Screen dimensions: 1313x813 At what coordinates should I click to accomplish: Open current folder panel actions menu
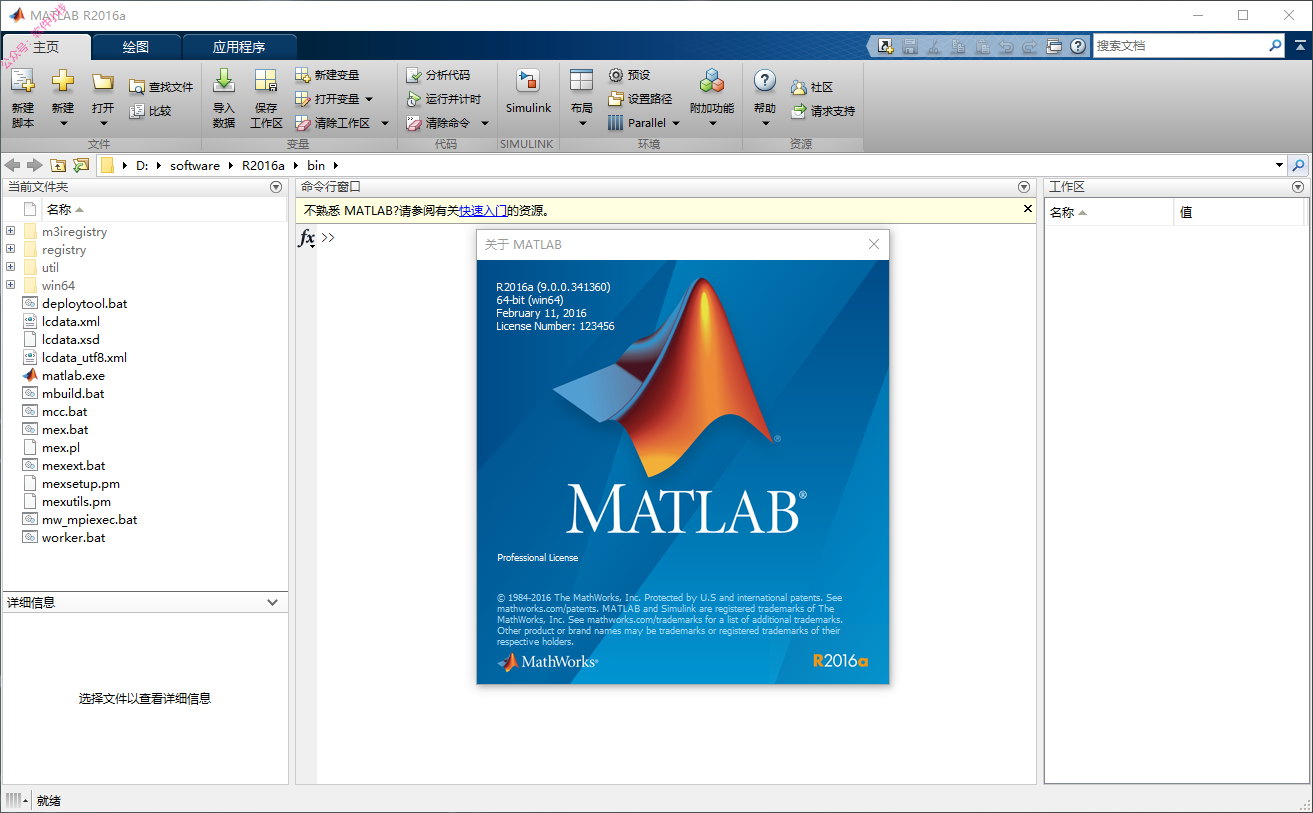coord(276,187)
